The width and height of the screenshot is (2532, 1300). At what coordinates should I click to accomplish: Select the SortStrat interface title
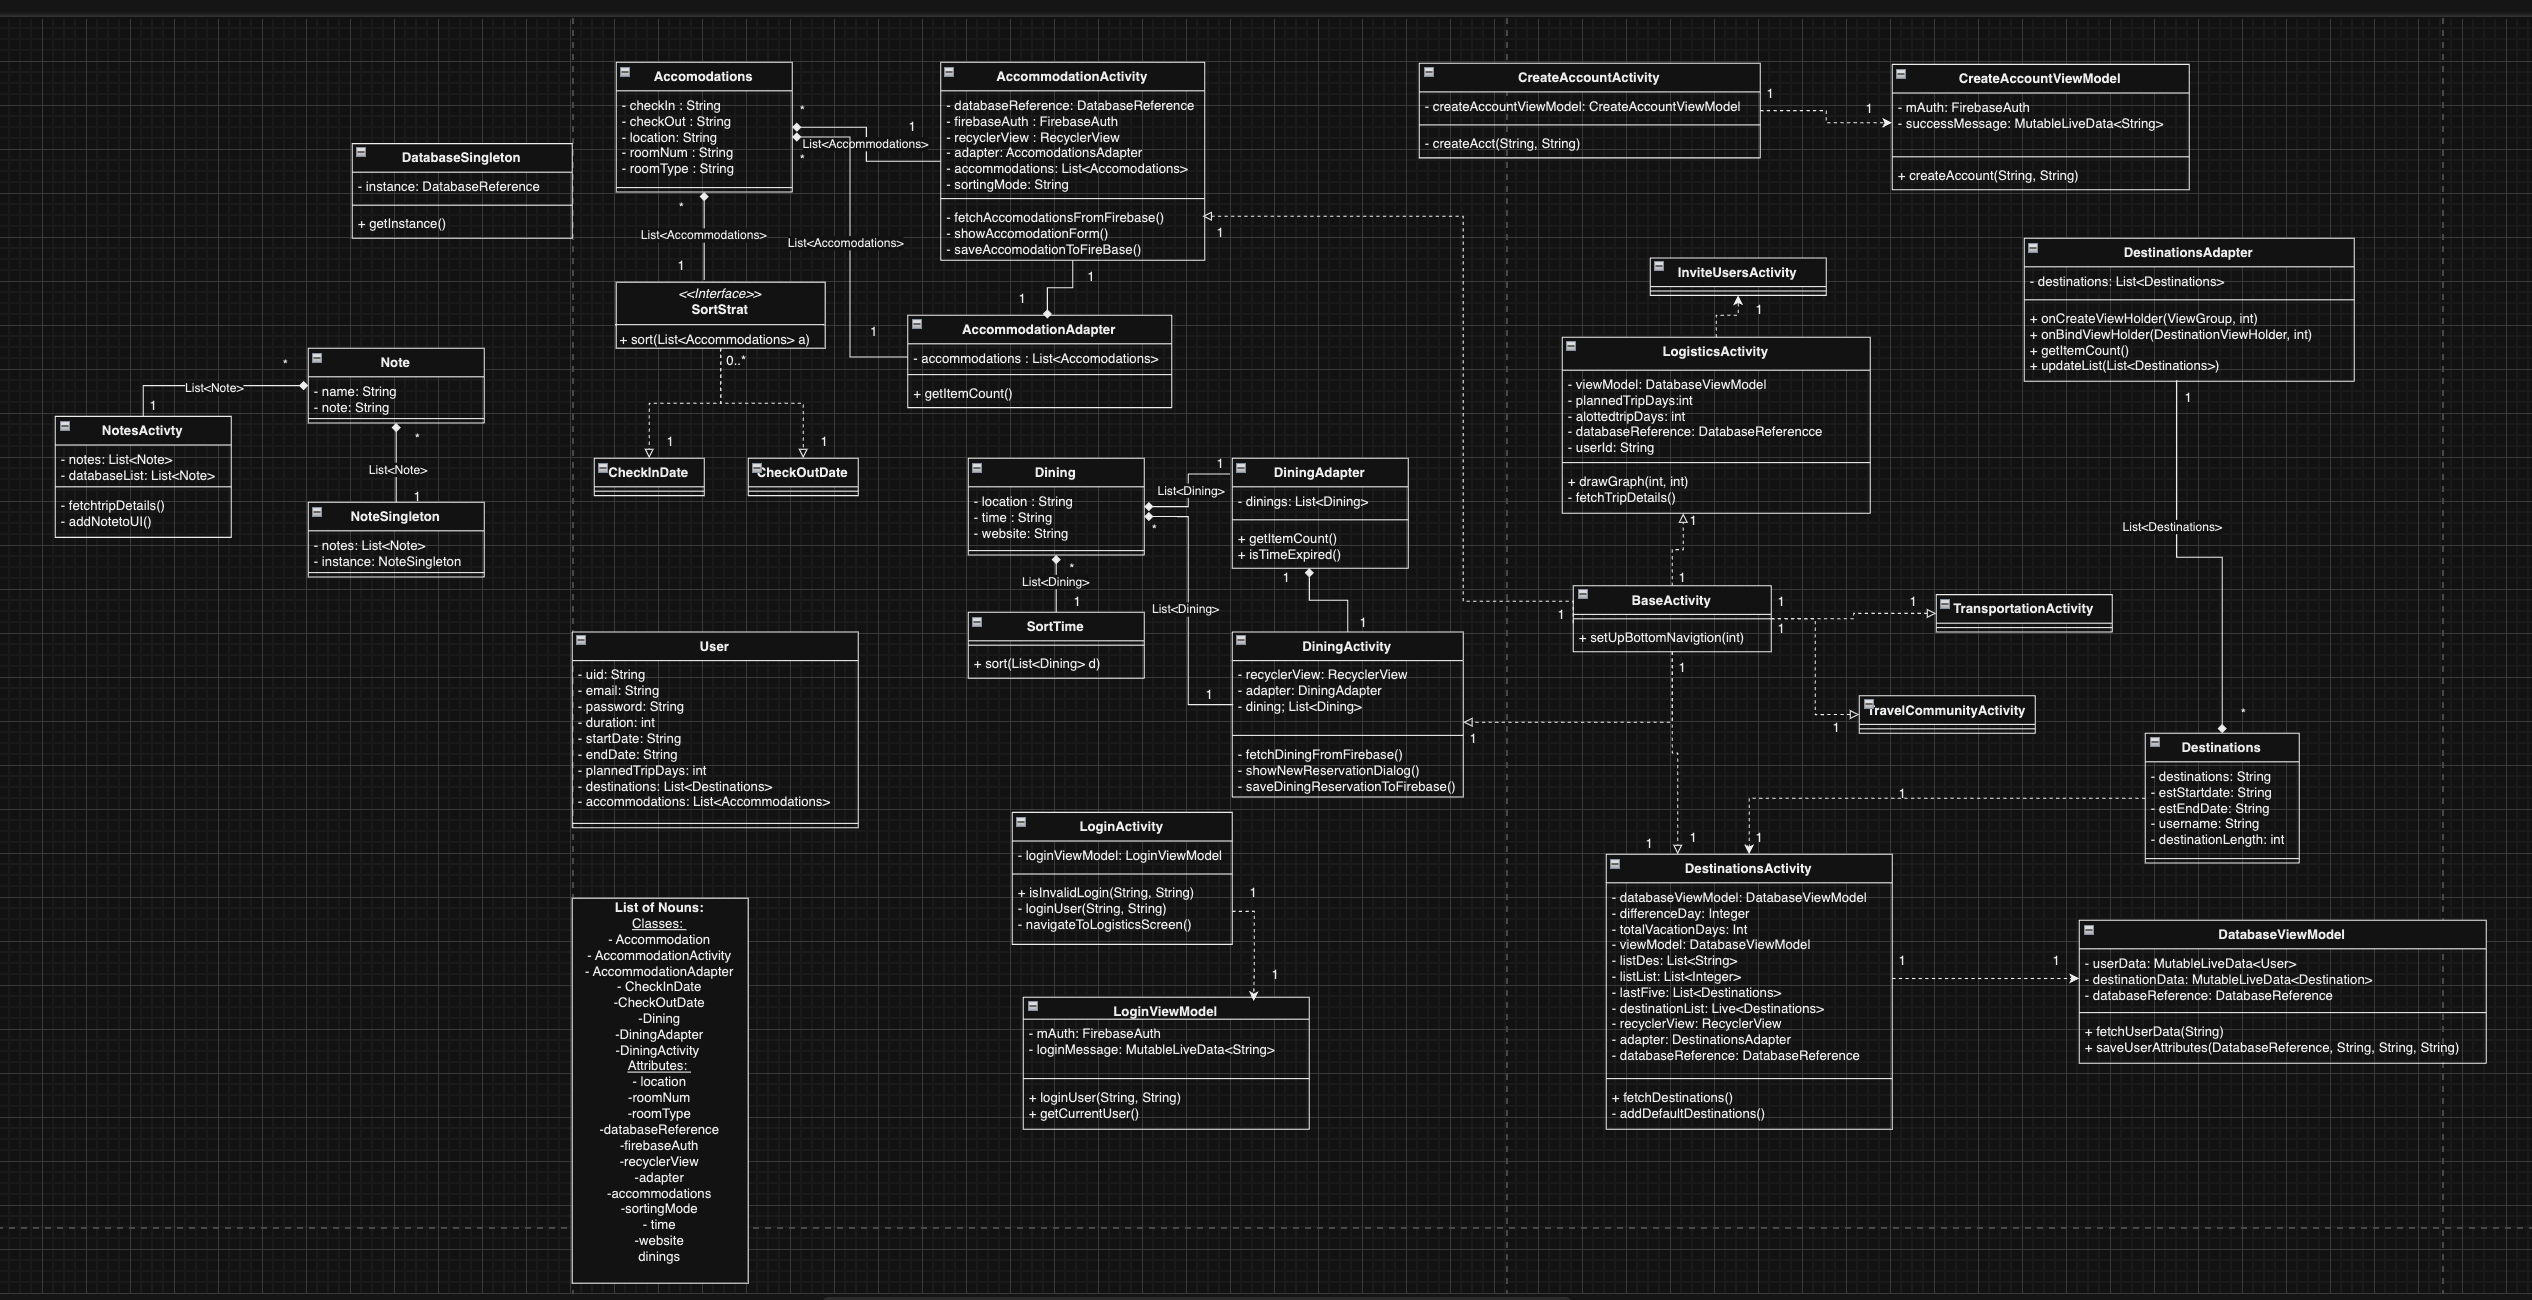[x=719, y=310]
